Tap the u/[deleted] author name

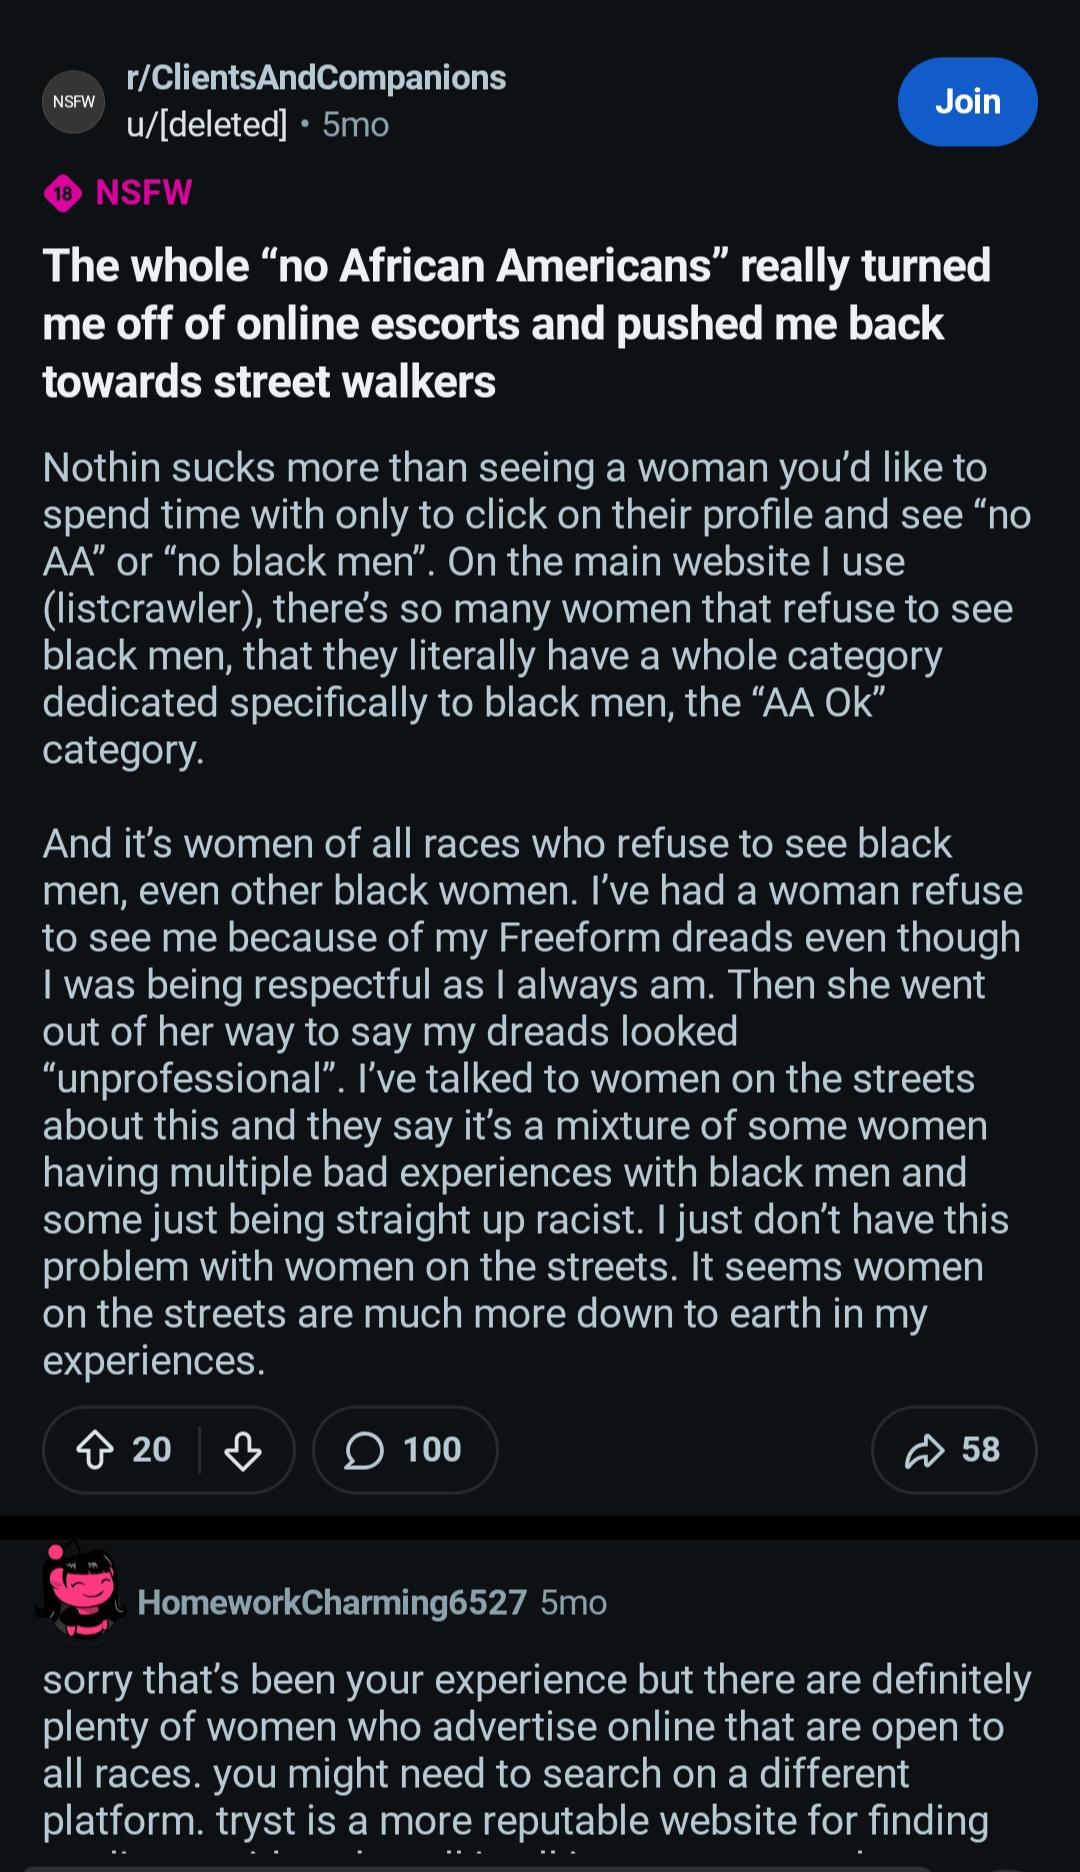point(207,125)
